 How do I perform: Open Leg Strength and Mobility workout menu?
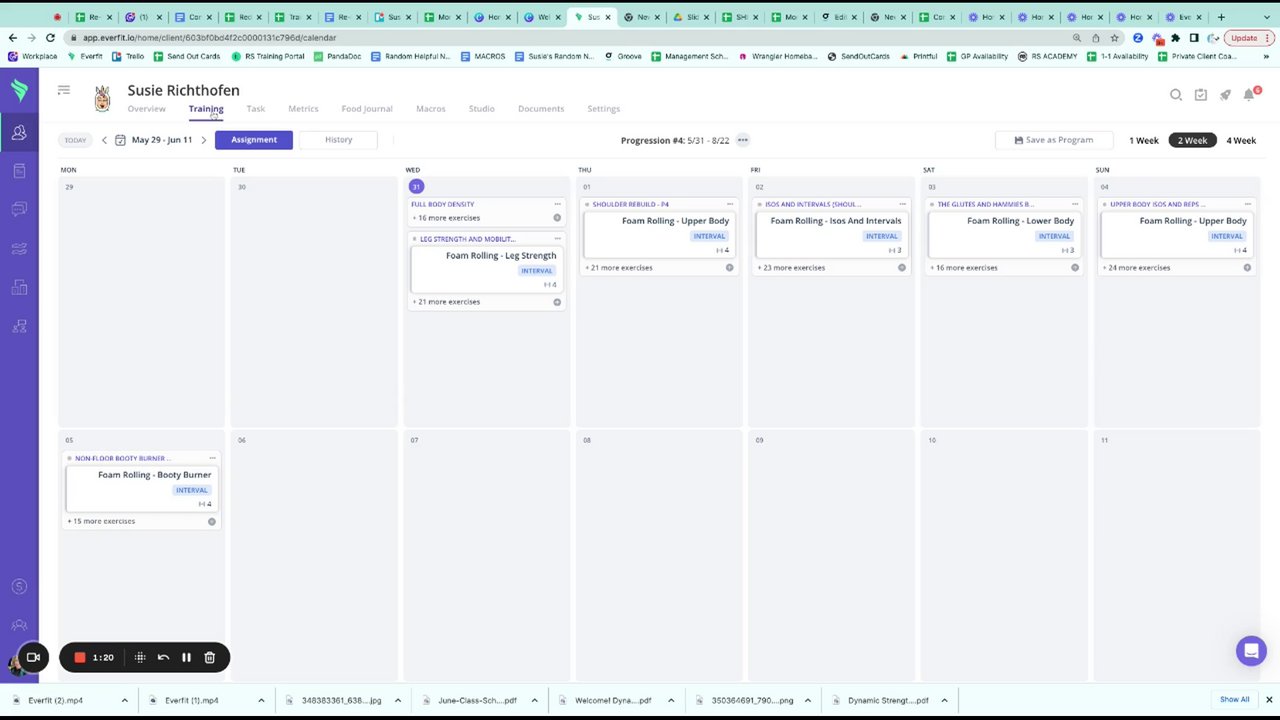pyautogui.click(x=557, y=239)
